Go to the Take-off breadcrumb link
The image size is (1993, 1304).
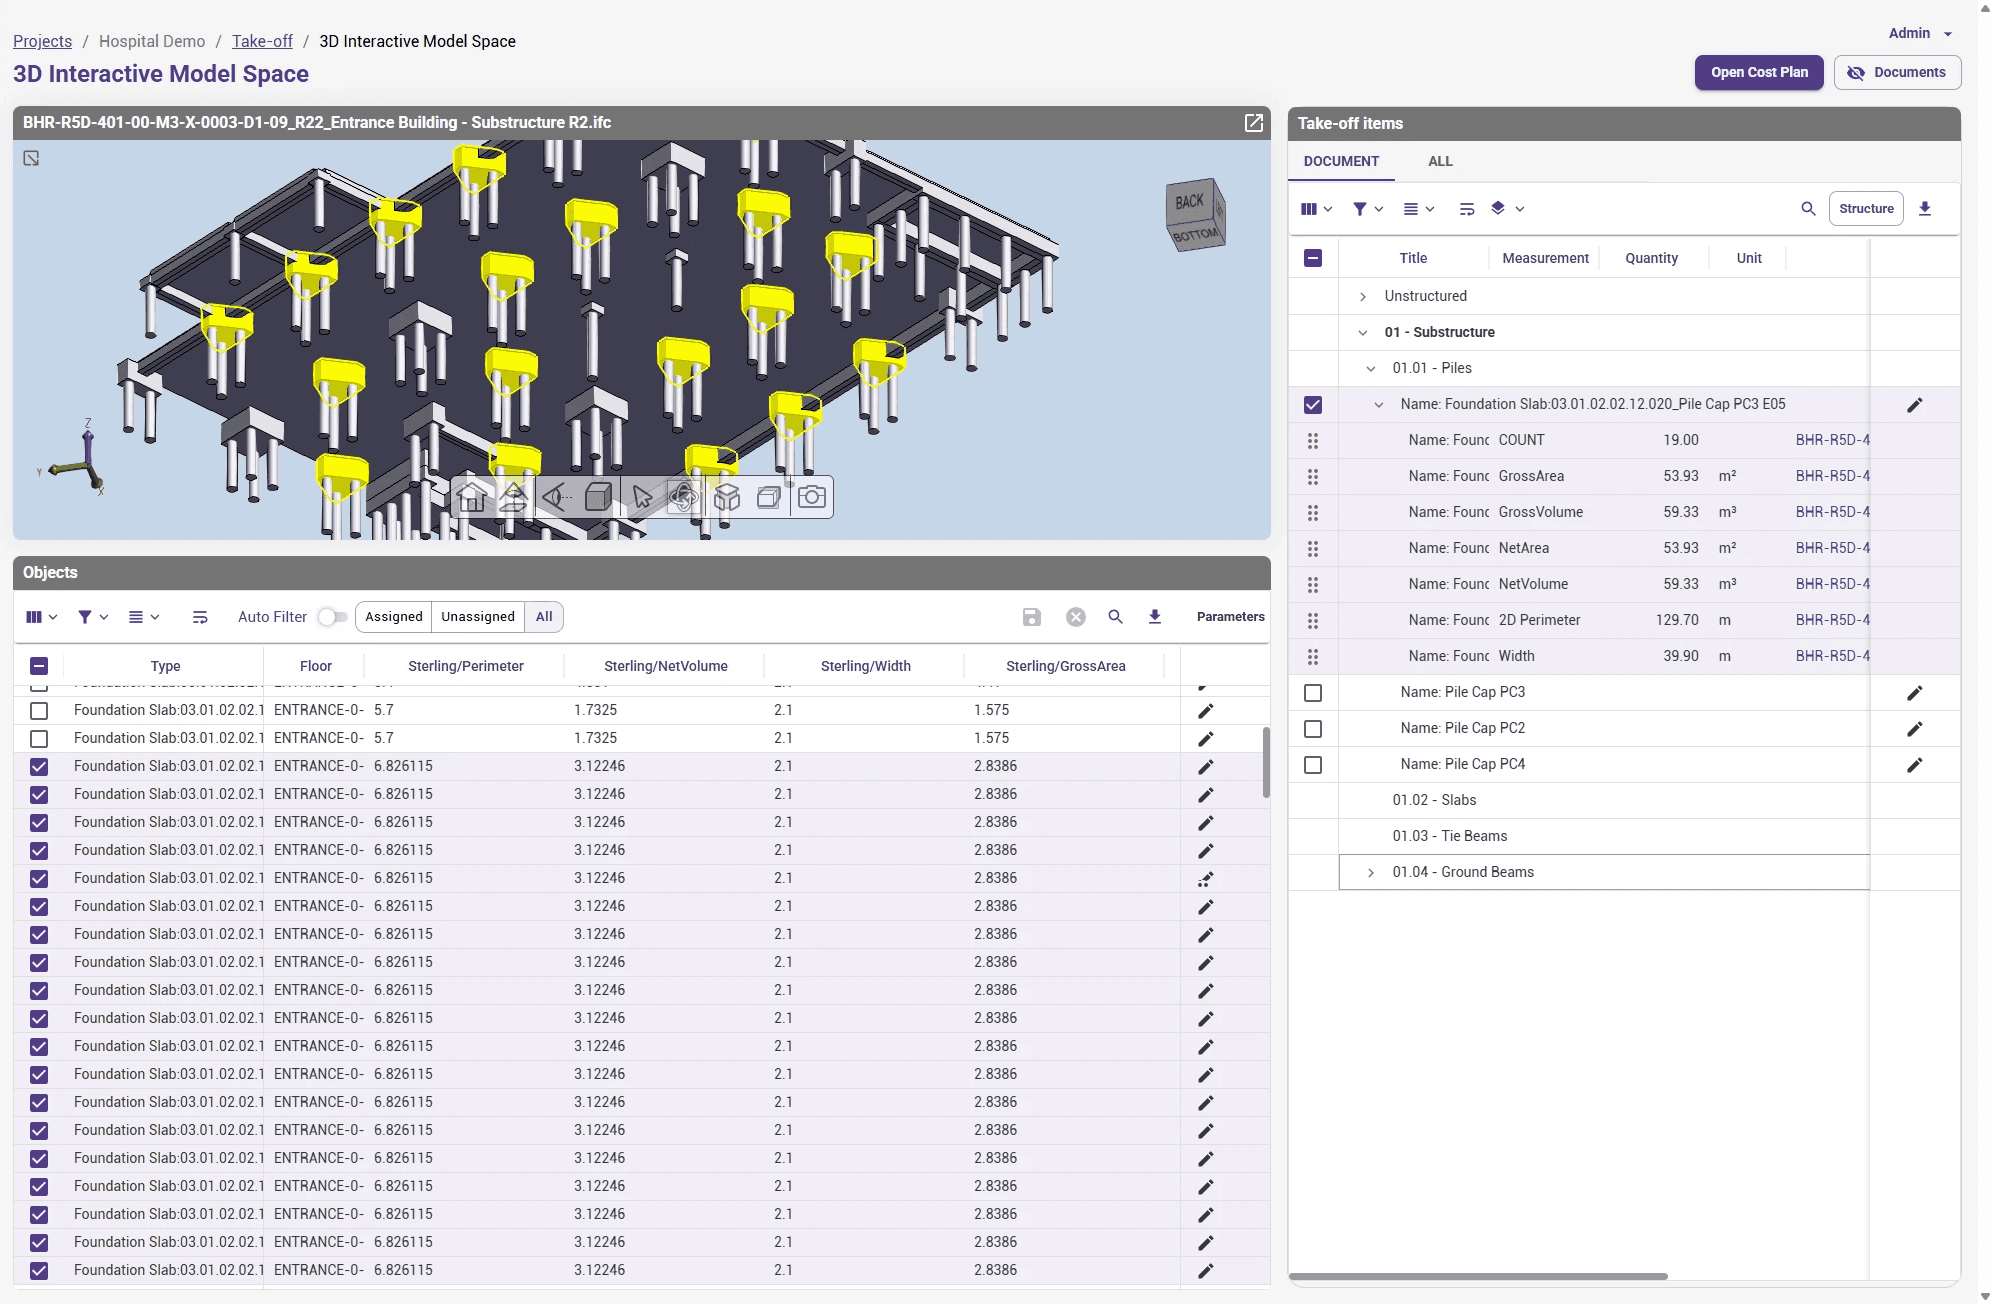point(262,41)
